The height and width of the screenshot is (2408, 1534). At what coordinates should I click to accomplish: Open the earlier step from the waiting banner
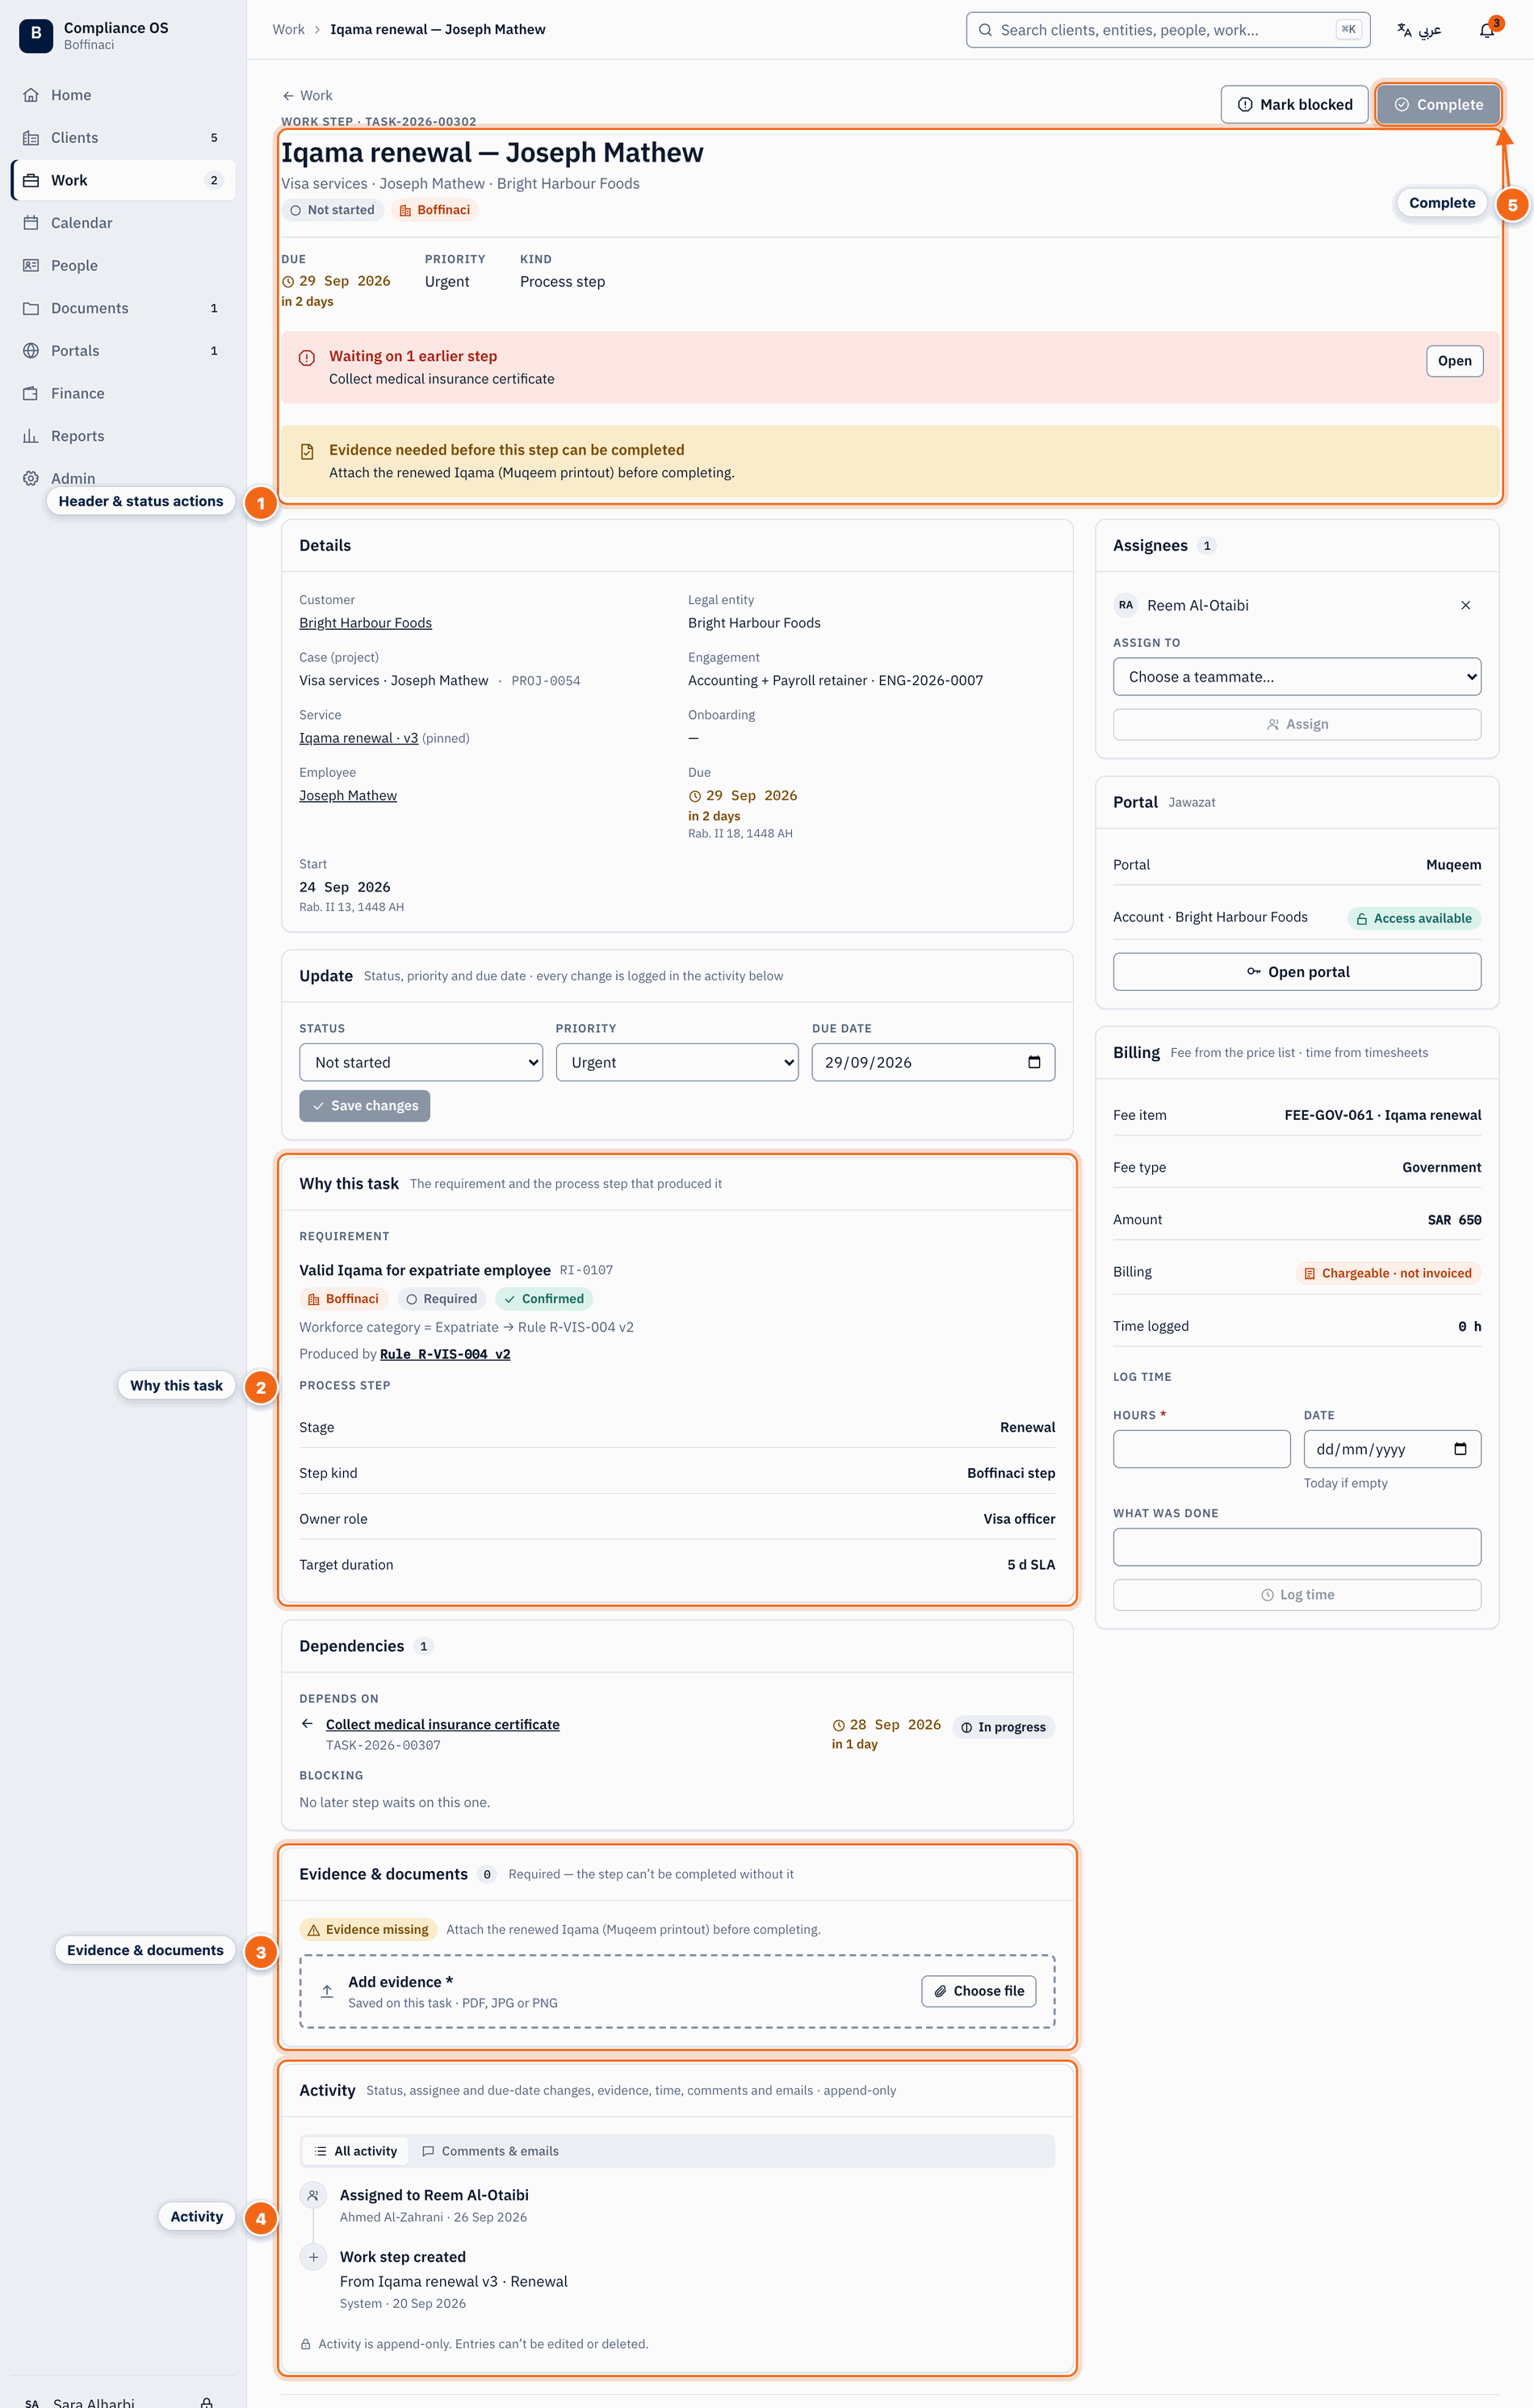coord(1454,361)
